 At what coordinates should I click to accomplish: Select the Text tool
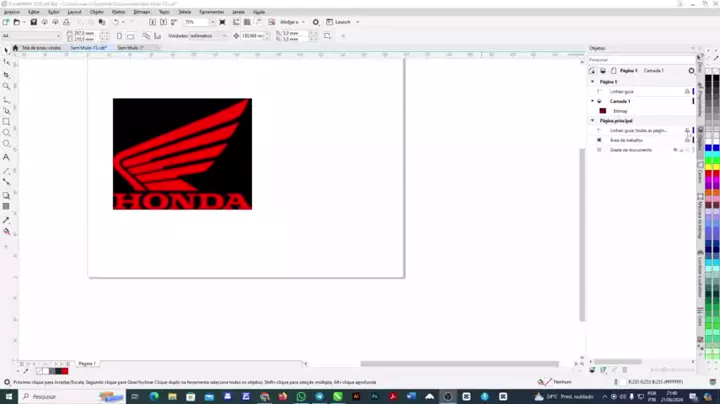pyautogui.click(x=6, y=158)
